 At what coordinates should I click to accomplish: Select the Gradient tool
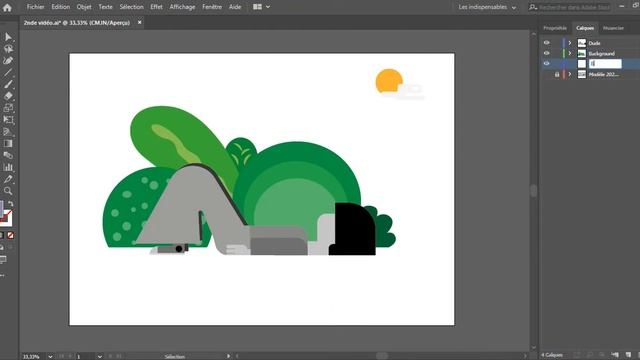click(x=8, y=144)
